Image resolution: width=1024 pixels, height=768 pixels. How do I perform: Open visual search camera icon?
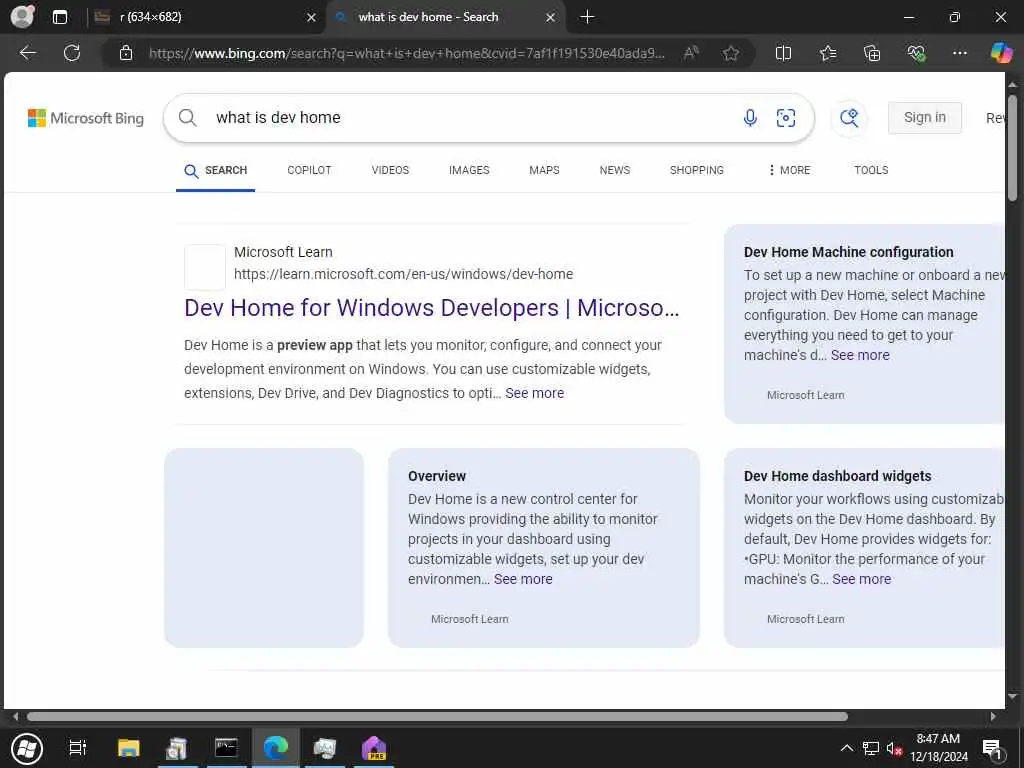click(786, 118)
